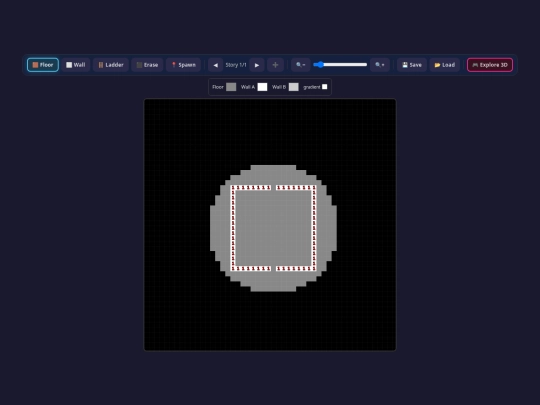The width and height of the screenshot is (540, 405).
Task: Select the Floor tool
Action: [x=43, y=65]
